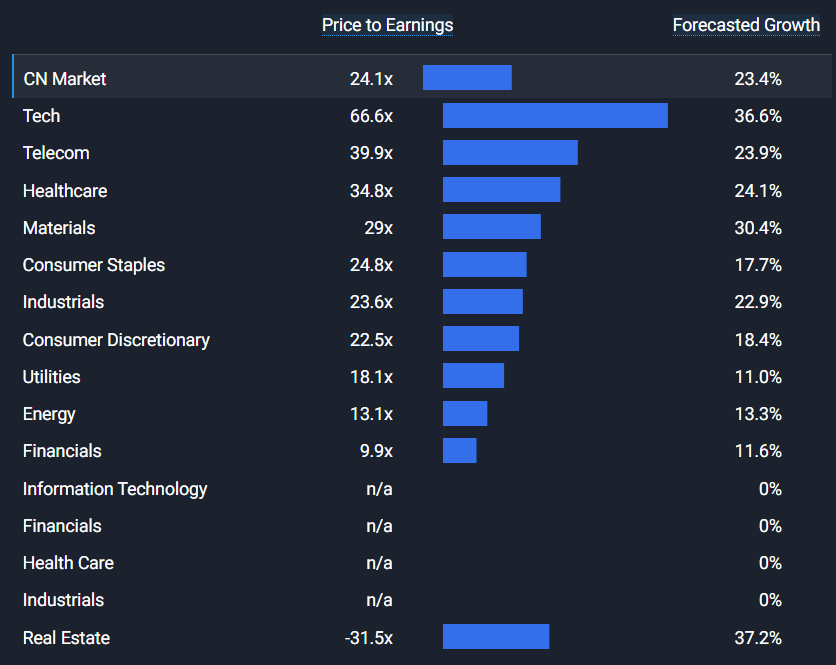Select the CN Market row
This screenshot has height=665, width=836.
[x=65, y=78]
